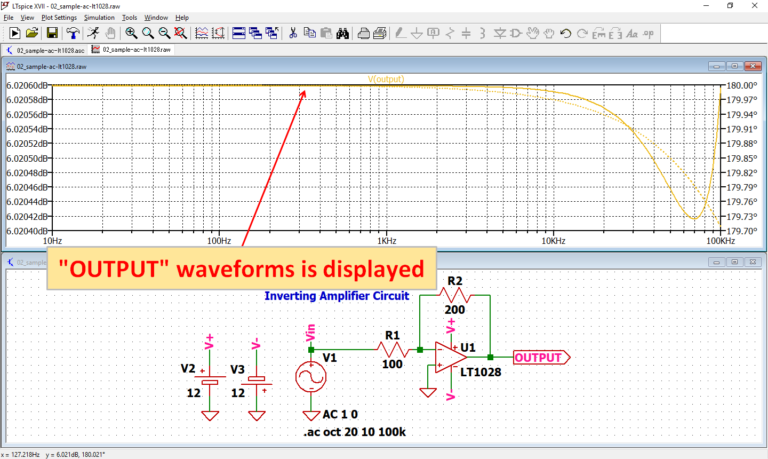Click the binoculars Find icon
Image resolution: width=768 pixels, height=459 pixels.
[x=343, y=33]
